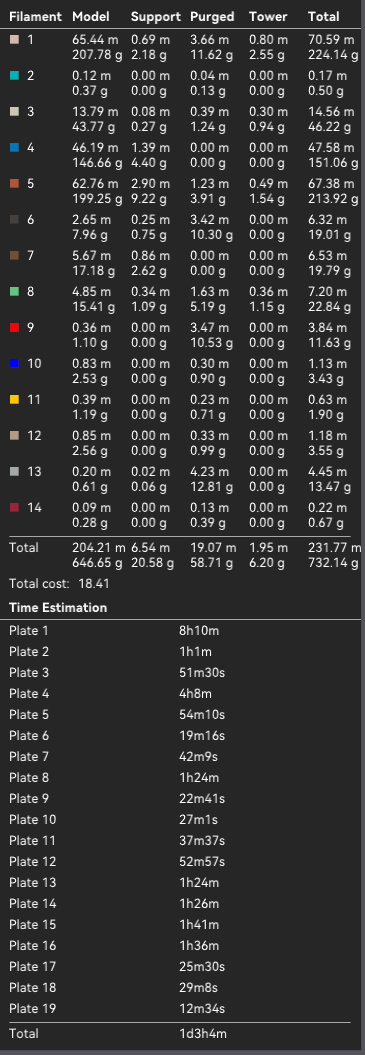Image resolution: width=365 pixels, height=1055 pixels.
Task: Click the 29m8s time value
Action: click(198, 988)
